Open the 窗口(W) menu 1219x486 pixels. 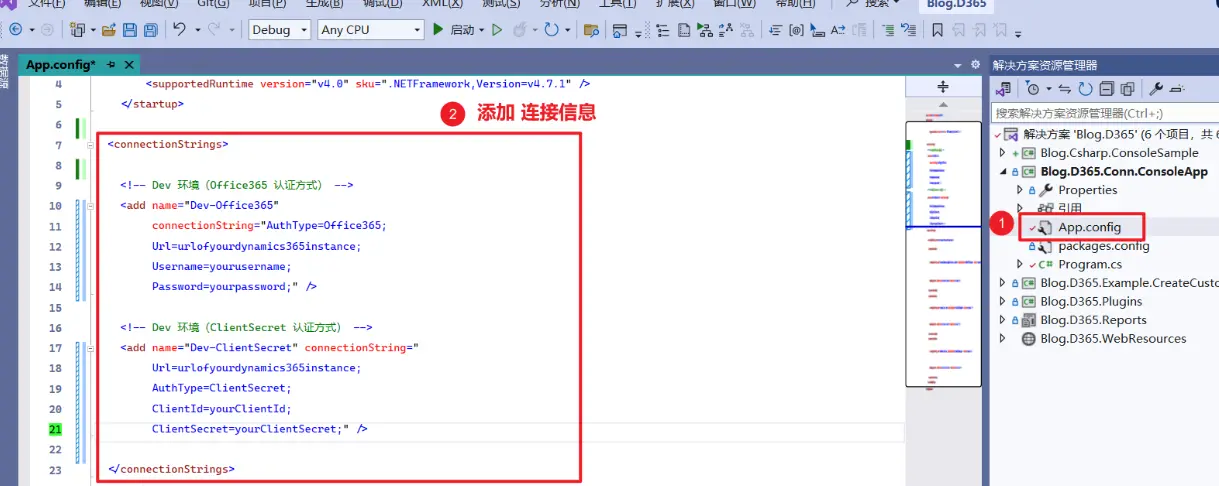733,4
